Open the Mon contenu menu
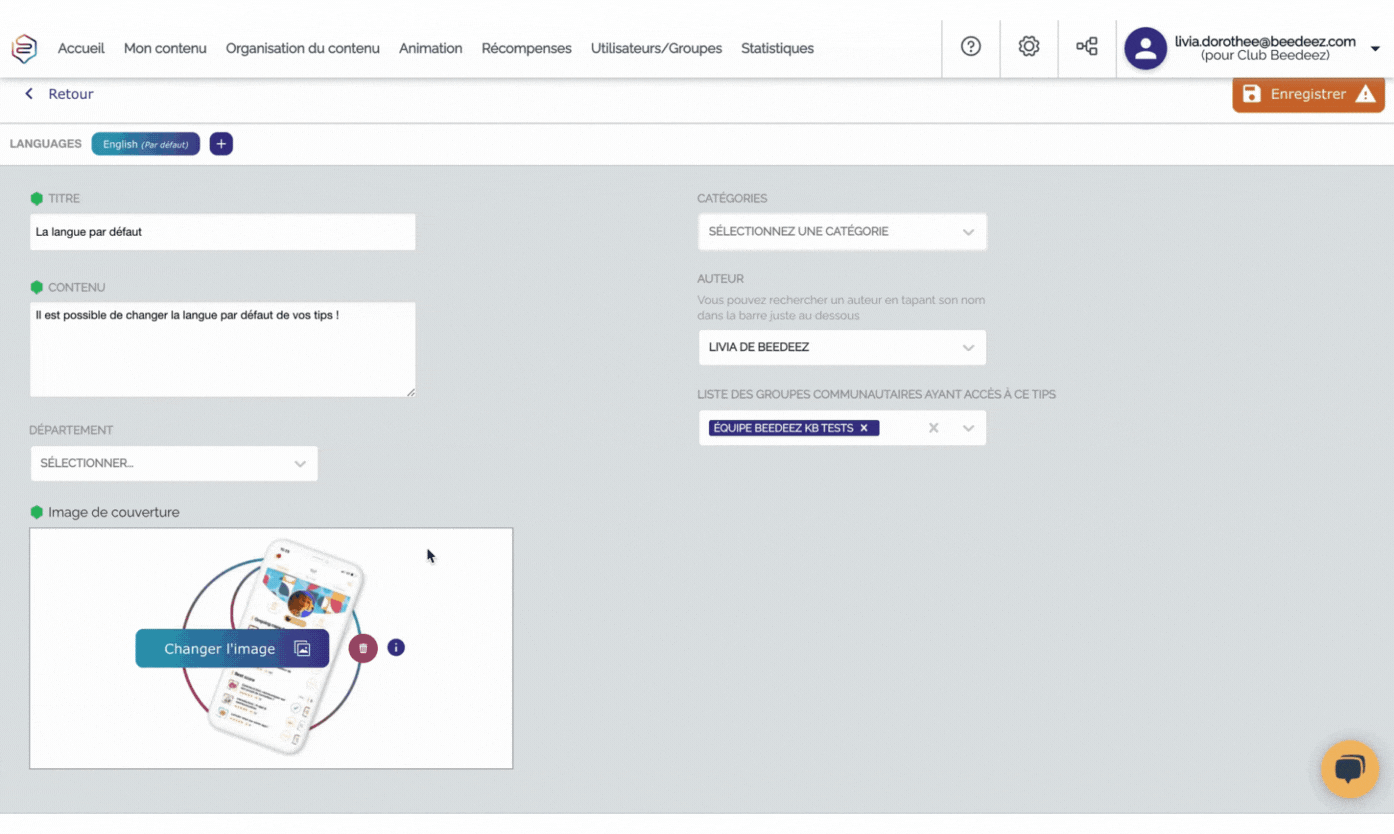Screen dimensions: 1394x834 click(165, 48)
